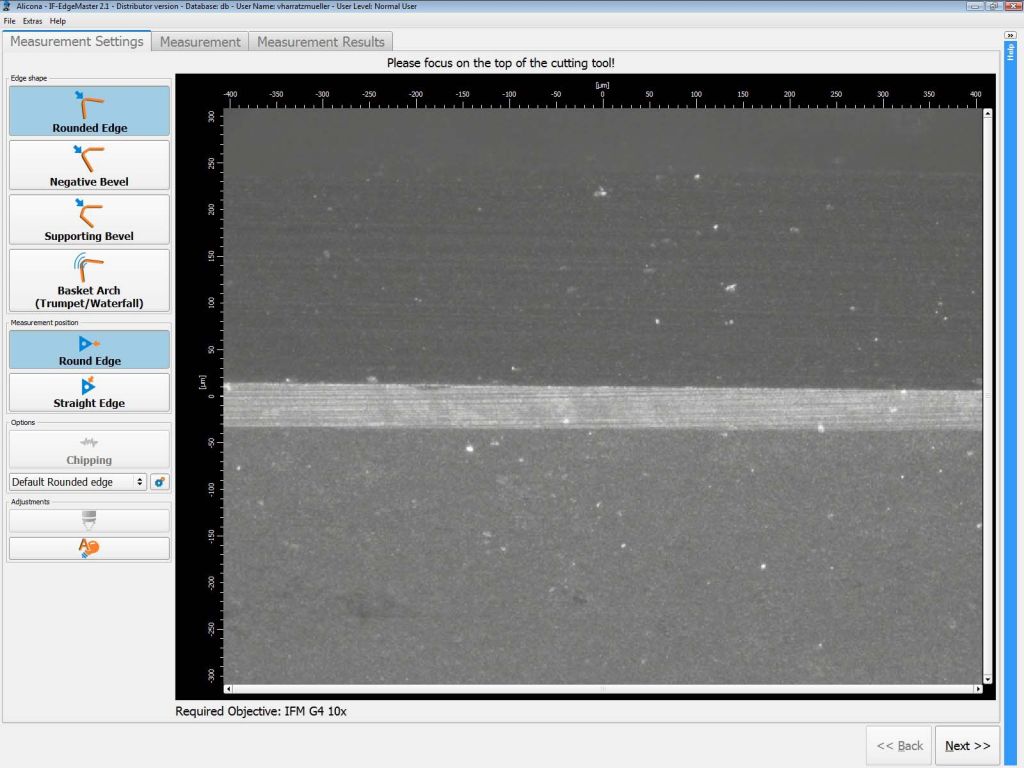Click the objective adjustment icon button
Viewport: 1024px width, 768px height.
point(89,520)
